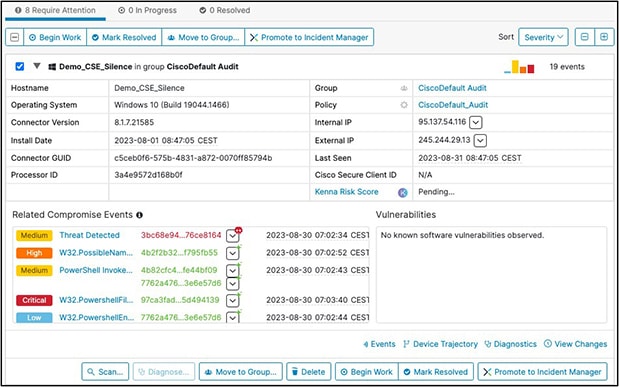Screen dimensions: 619x387
Task: Click Install Date 2023-08-01 08:47:05 CEST
Action: pyautogui.click(x=166, y=141)
